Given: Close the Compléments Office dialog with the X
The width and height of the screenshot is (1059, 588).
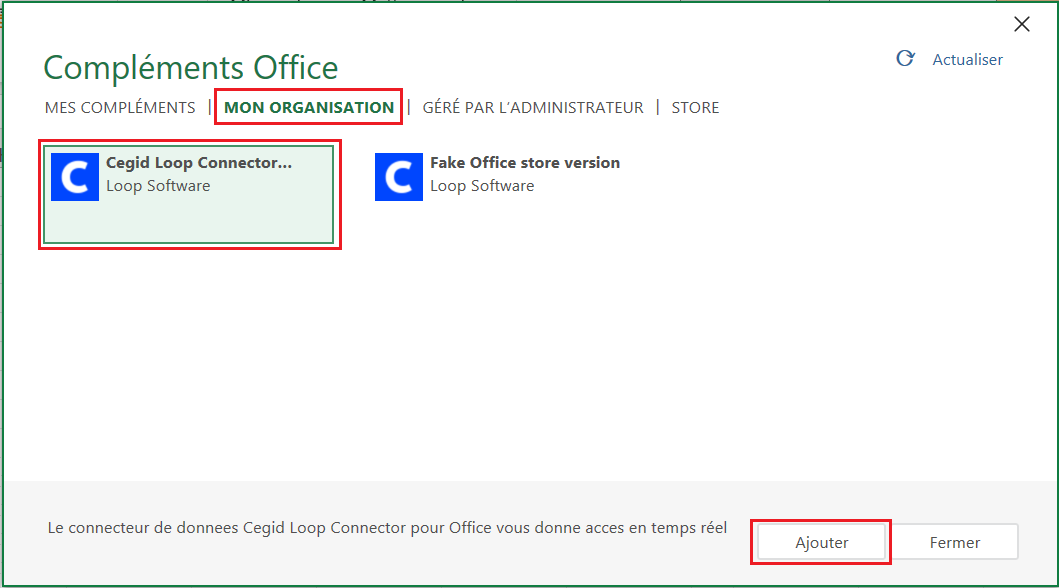Looking at the screenshot, I should (x=1022, y=24).
